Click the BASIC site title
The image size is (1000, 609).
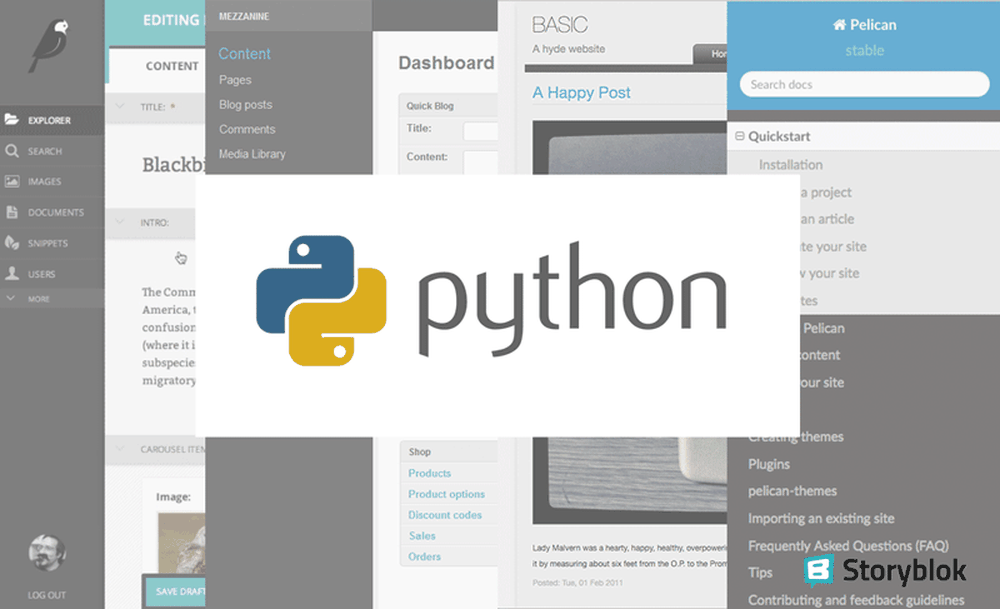pos(559,25)
